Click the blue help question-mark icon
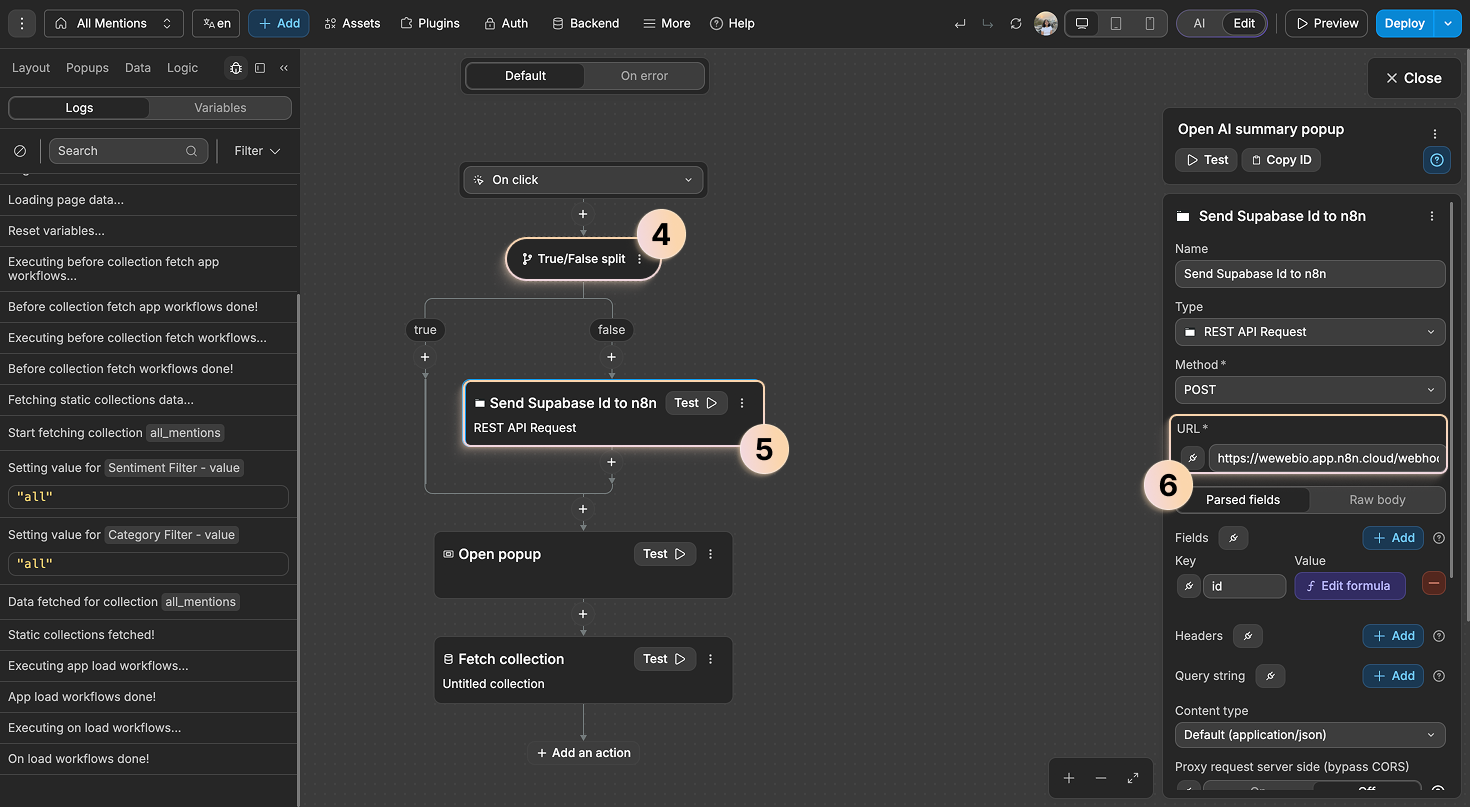 (x=1437, y=160)
